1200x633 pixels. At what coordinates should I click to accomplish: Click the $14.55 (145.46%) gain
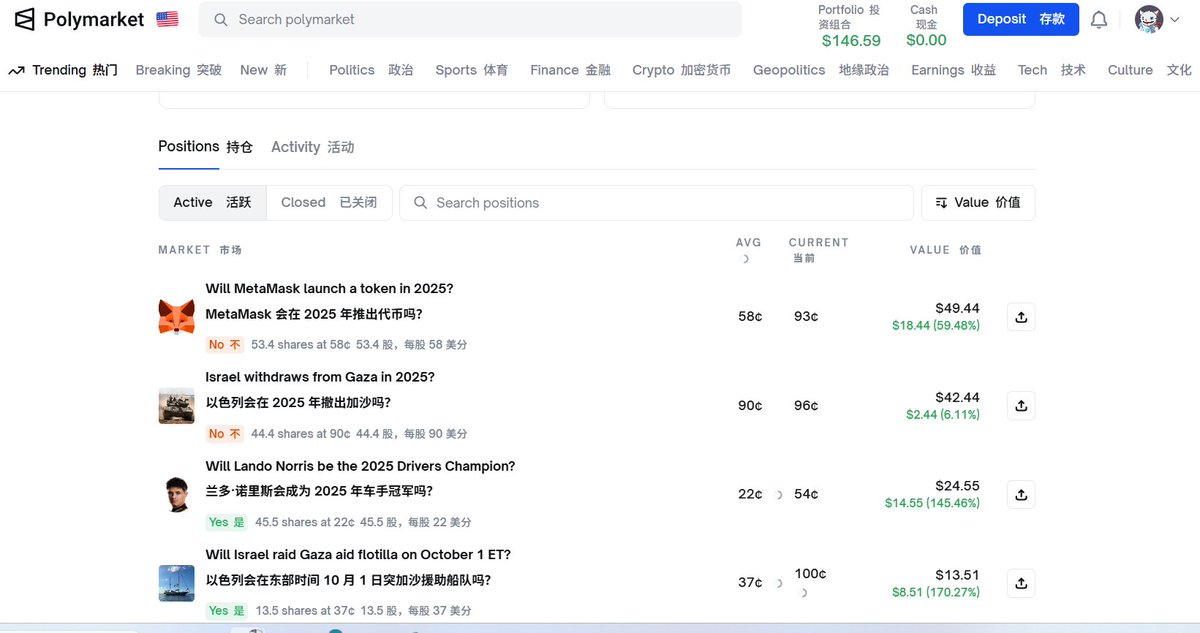coord(932,503)
